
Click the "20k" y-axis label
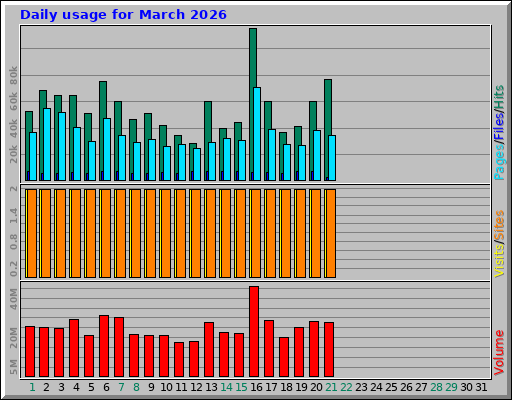13,154
